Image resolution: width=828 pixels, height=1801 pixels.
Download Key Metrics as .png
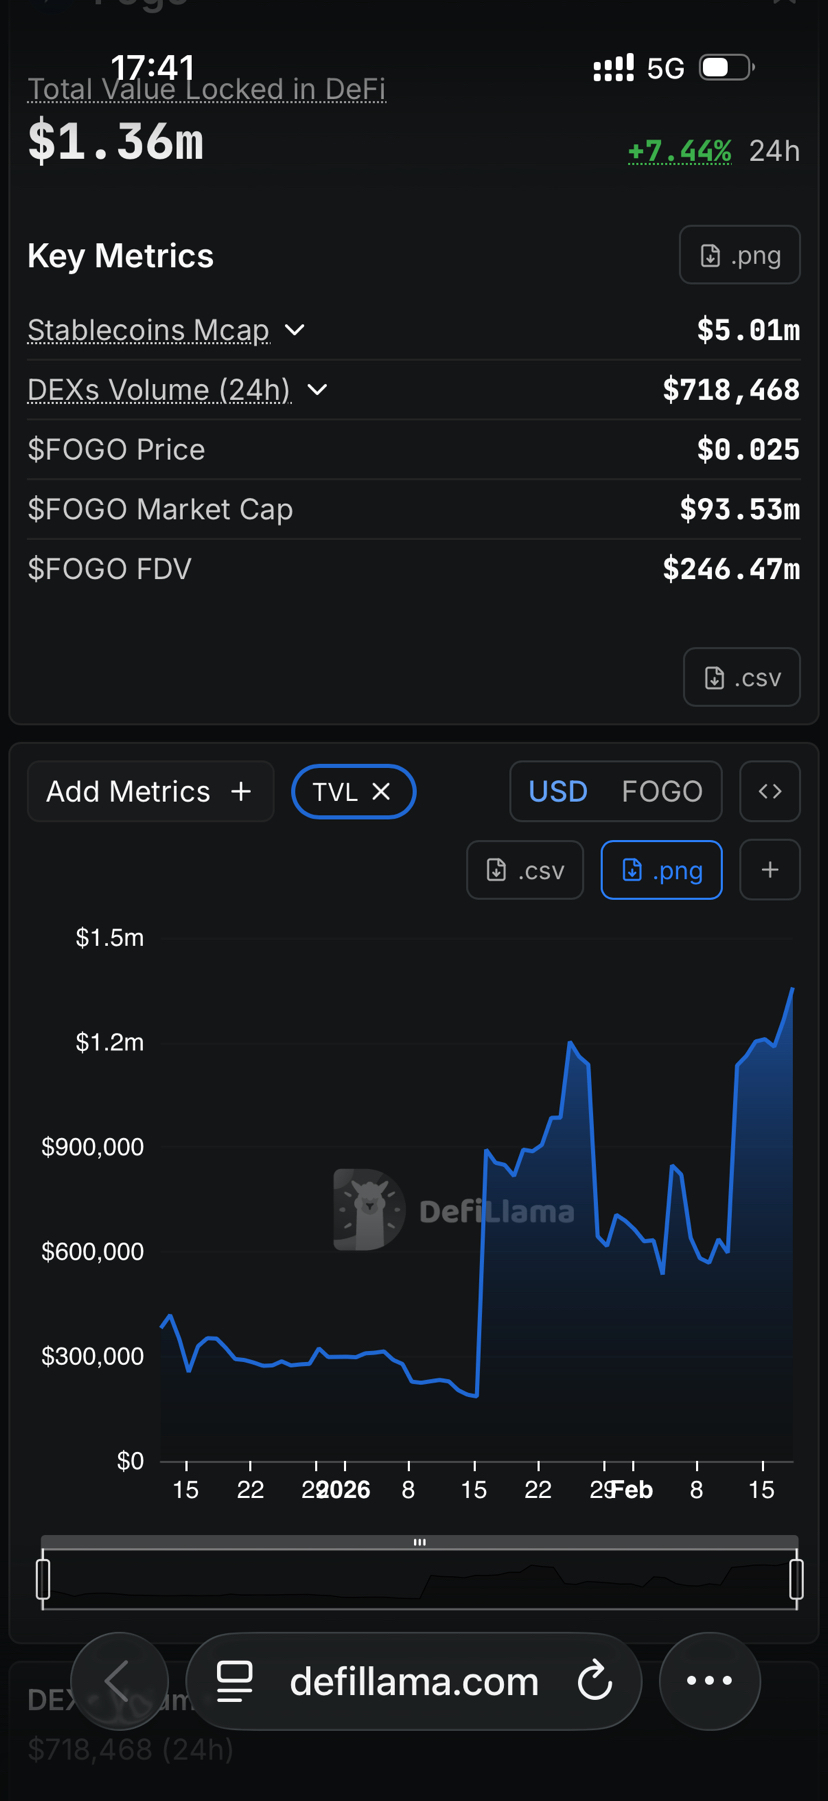pos(739,255)
